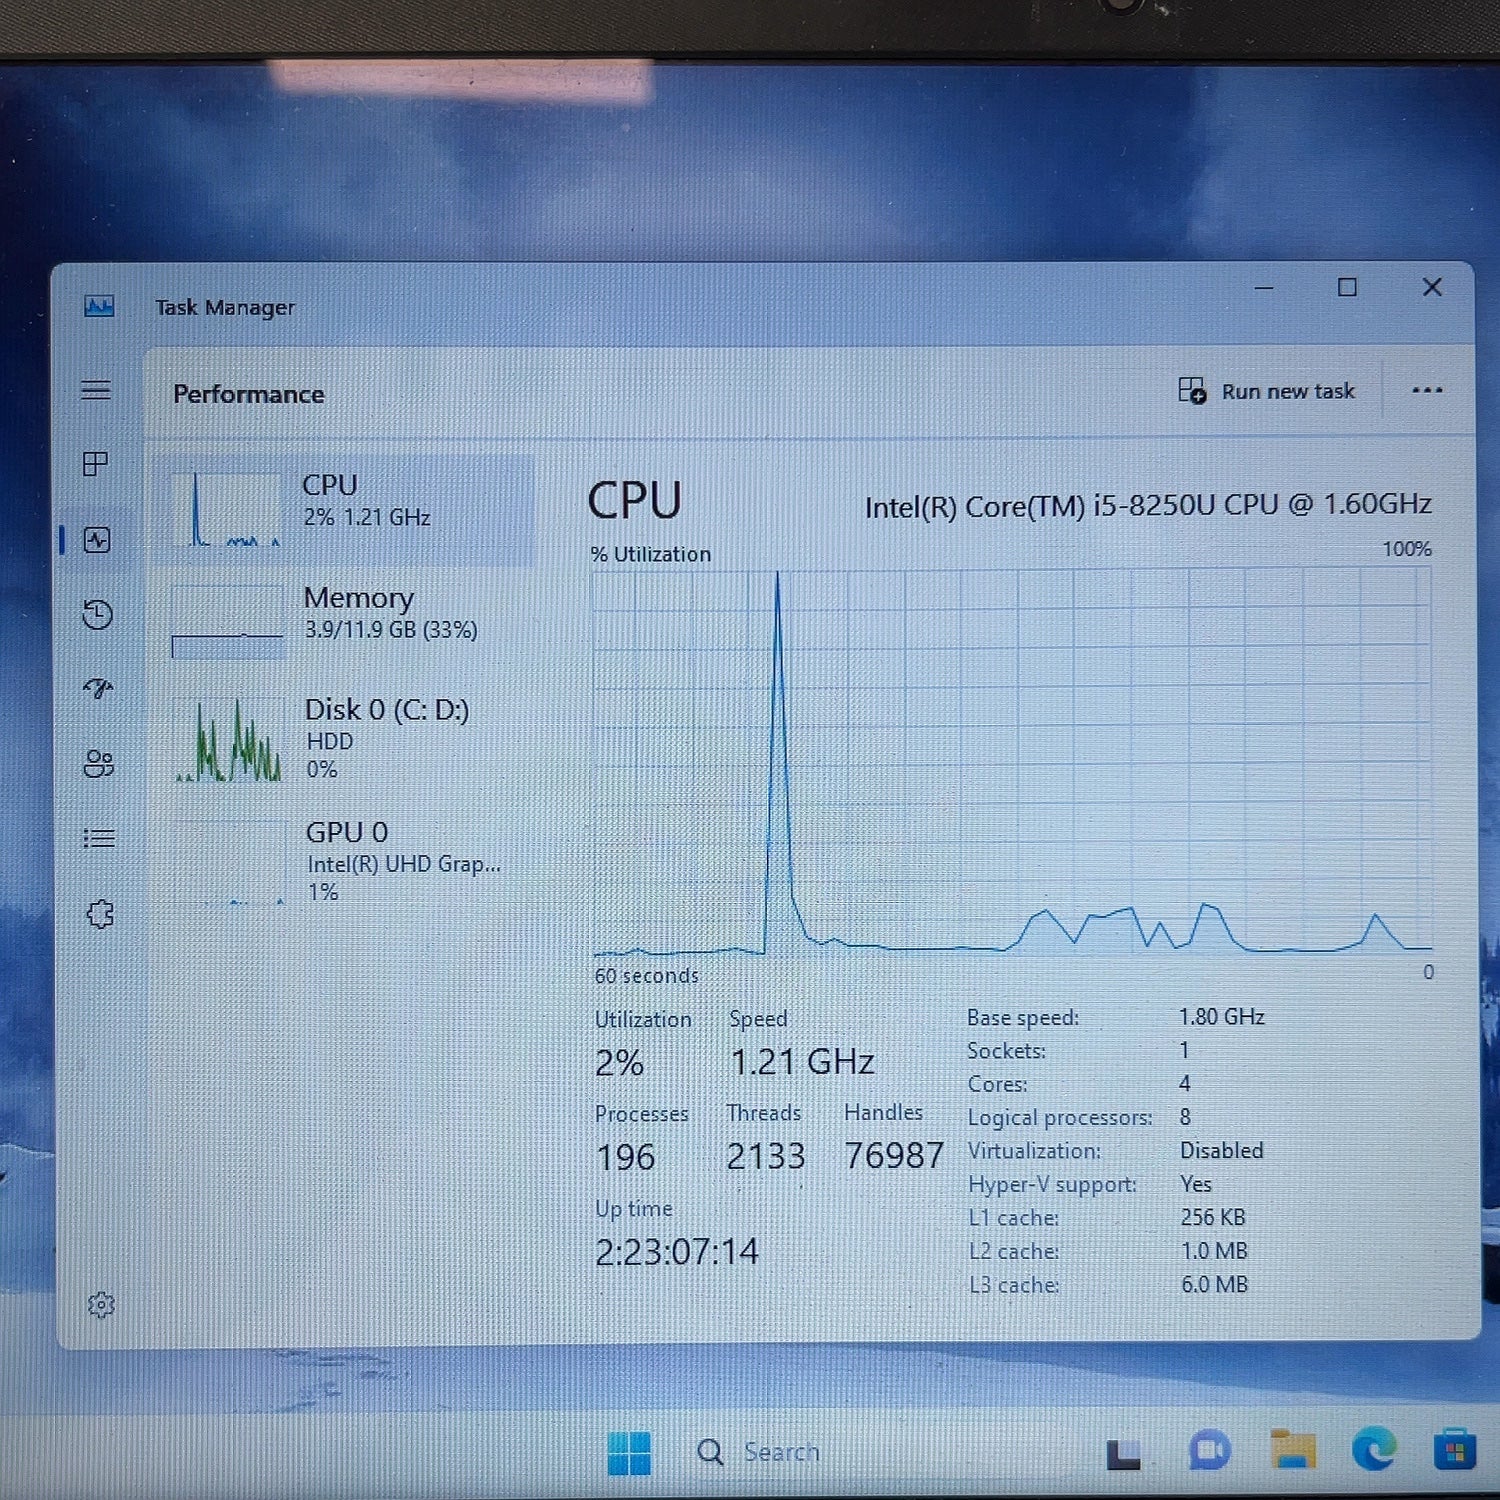Click the CPU utilization graph

[x=1012, y=762]
